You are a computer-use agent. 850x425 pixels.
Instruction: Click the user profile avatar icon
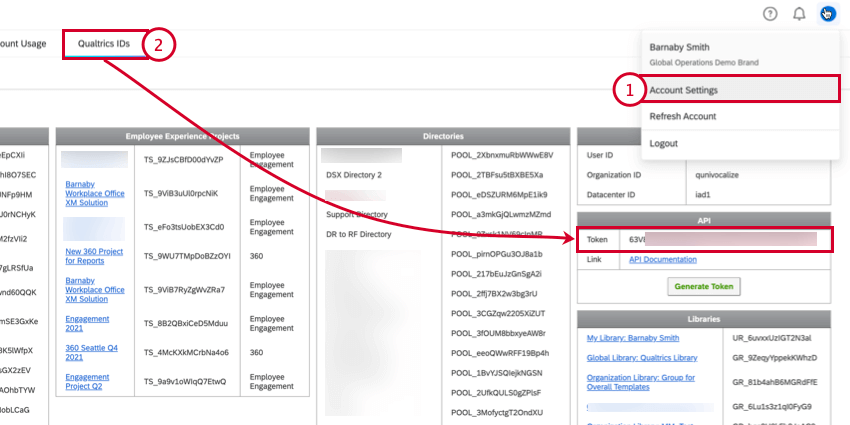coord(827,14)
